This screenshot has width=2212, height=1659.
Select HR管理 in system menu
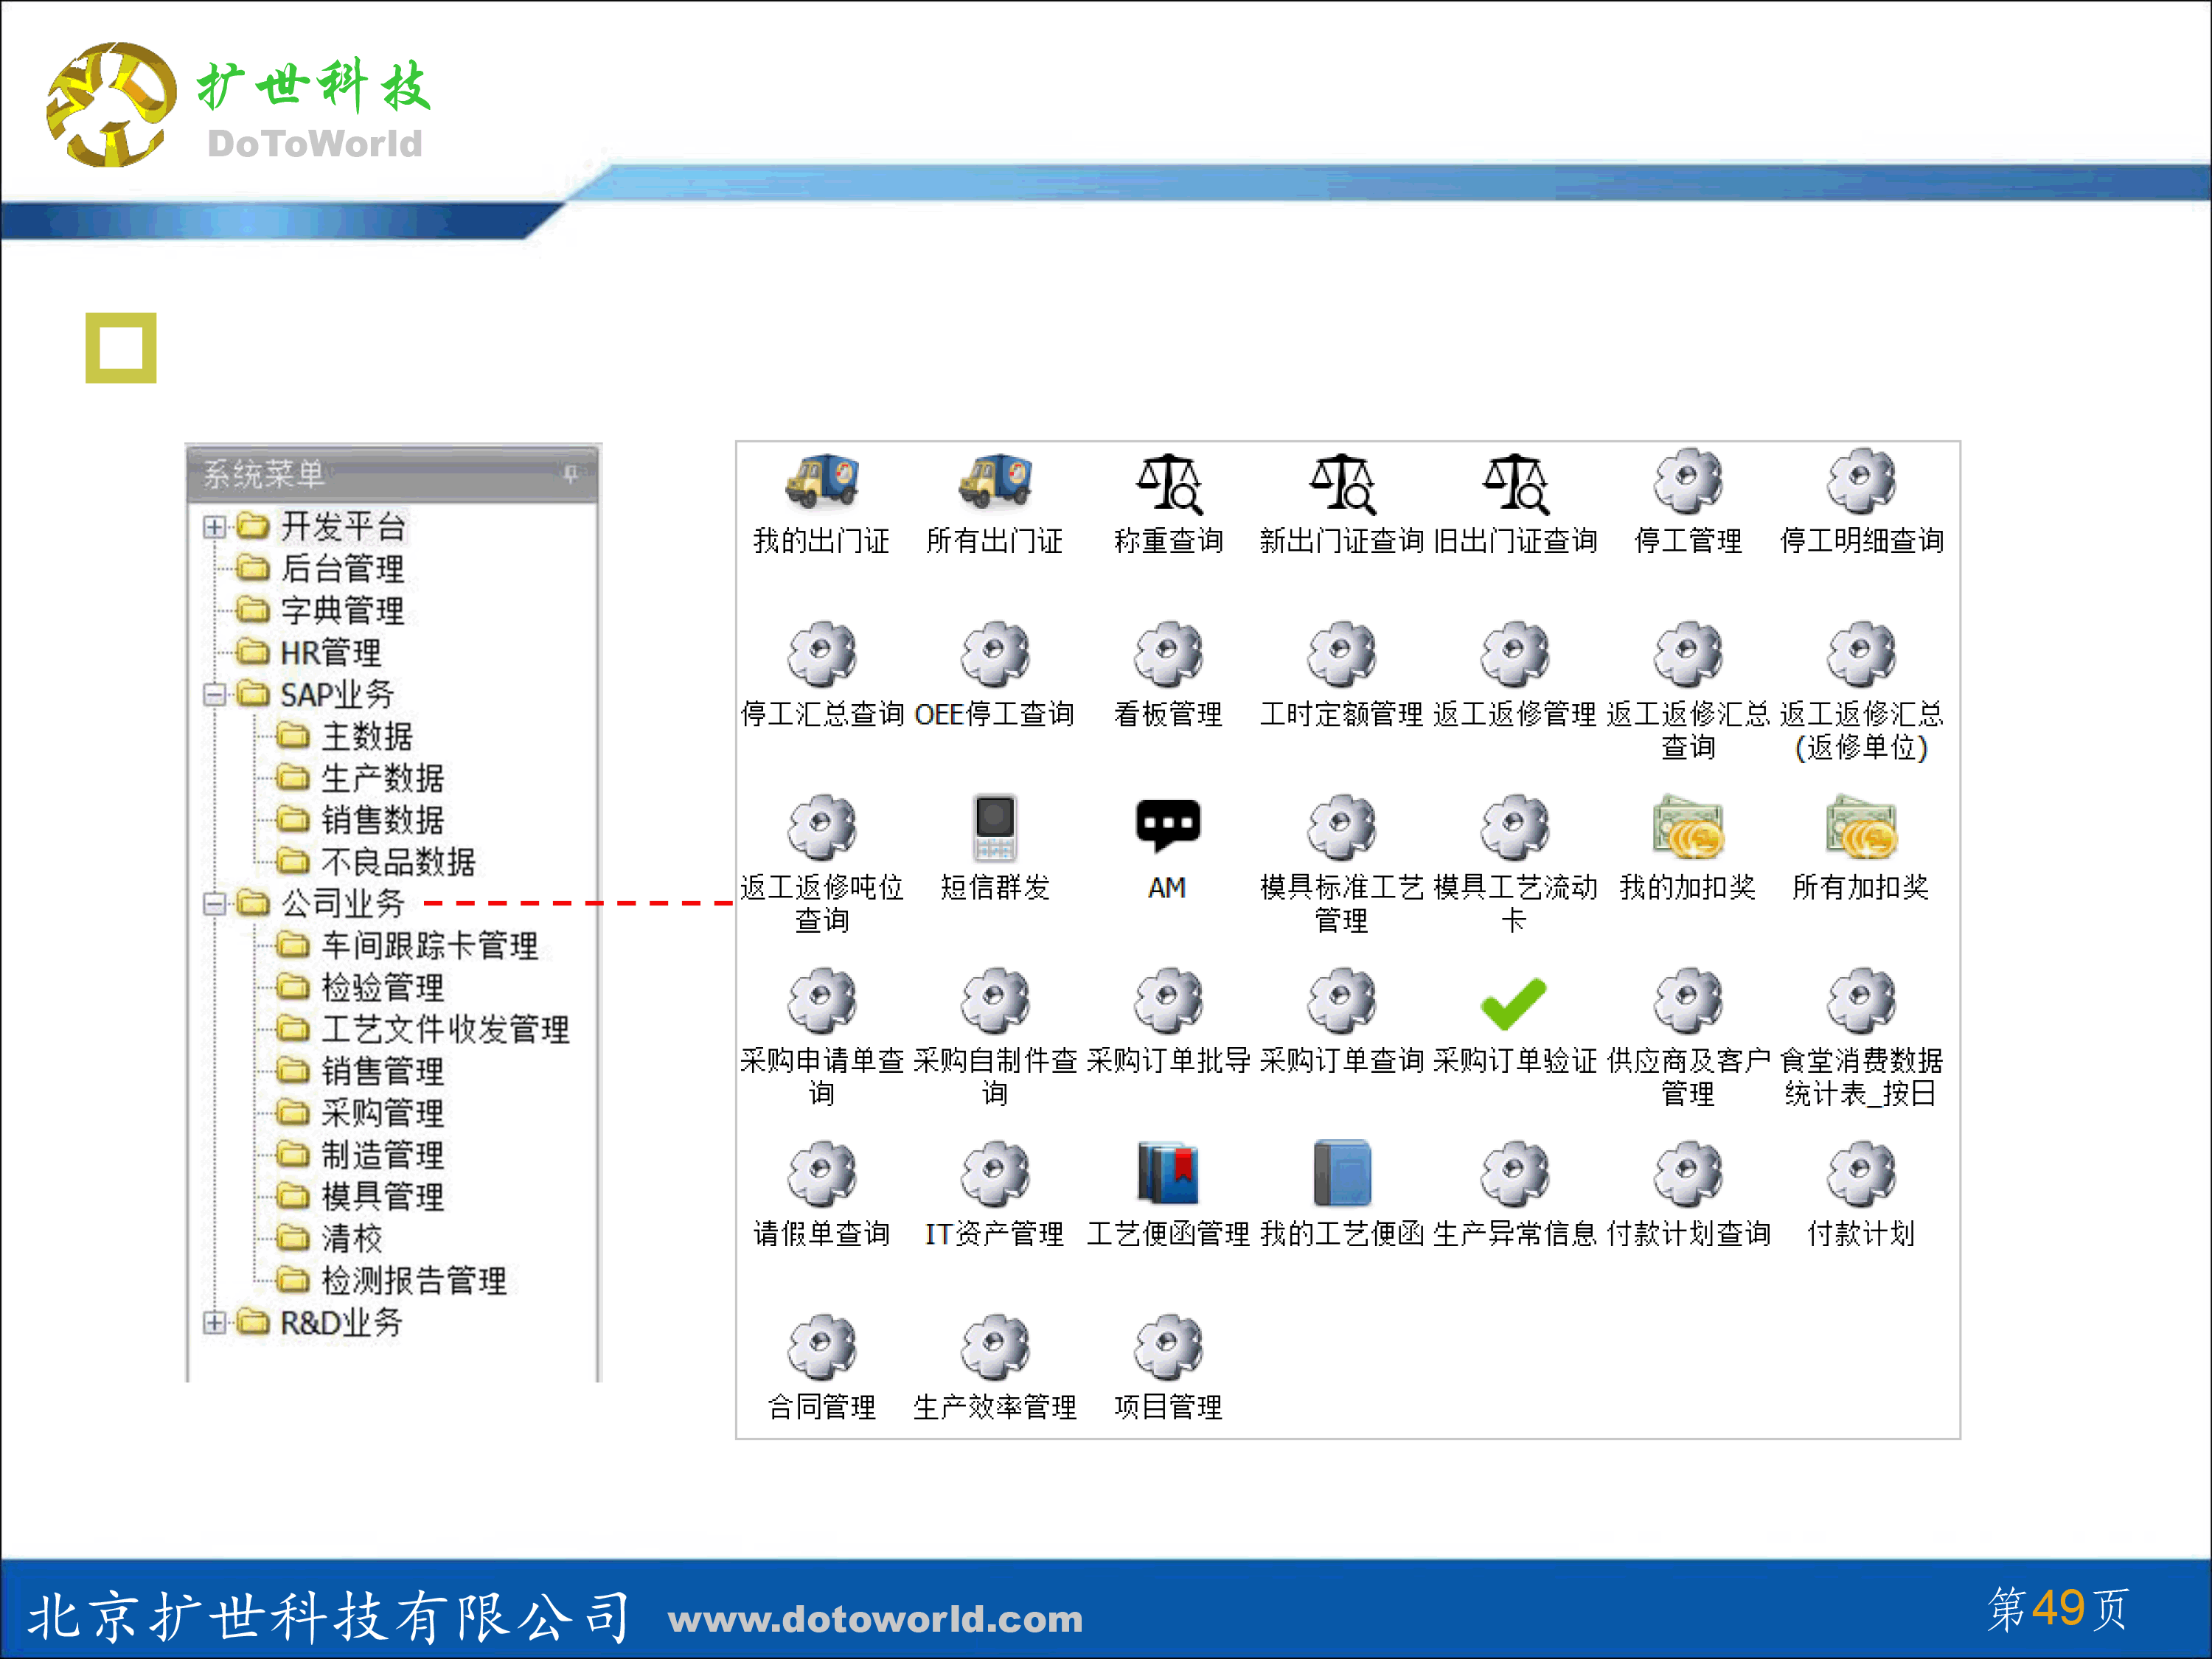click(x=330, y=653)
